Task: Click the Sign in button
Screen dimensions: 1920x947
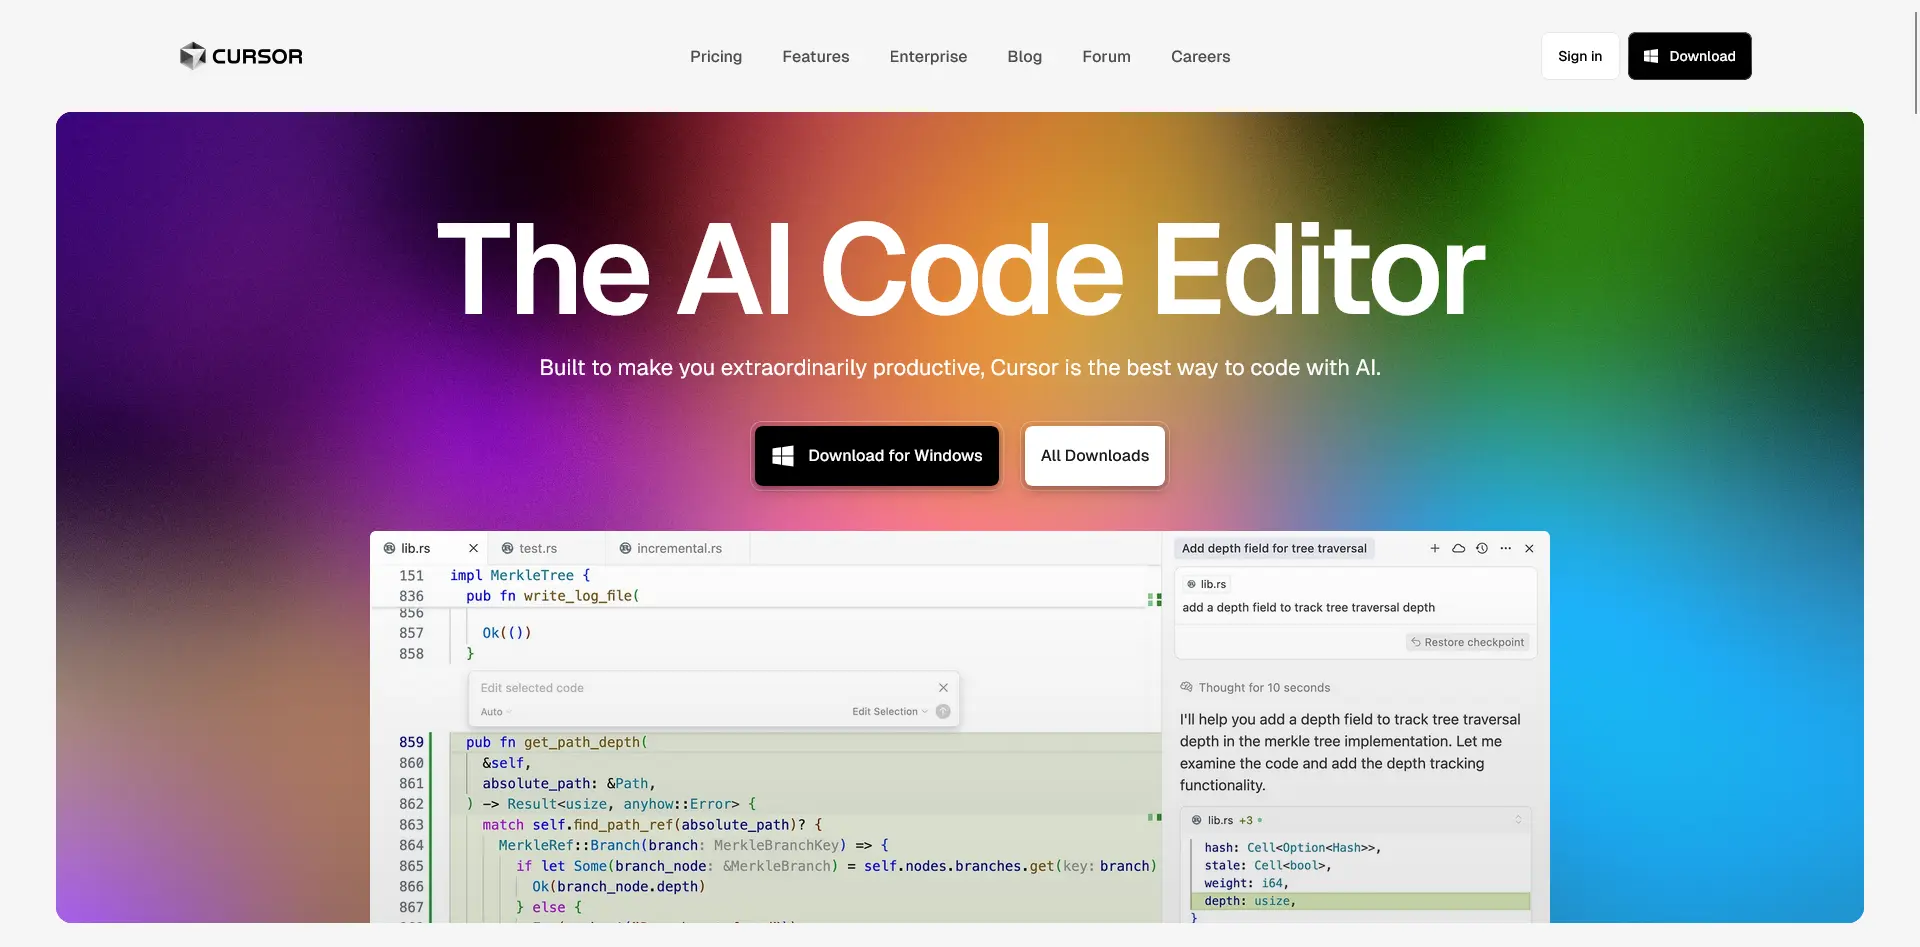Action: coord(1580,56)
